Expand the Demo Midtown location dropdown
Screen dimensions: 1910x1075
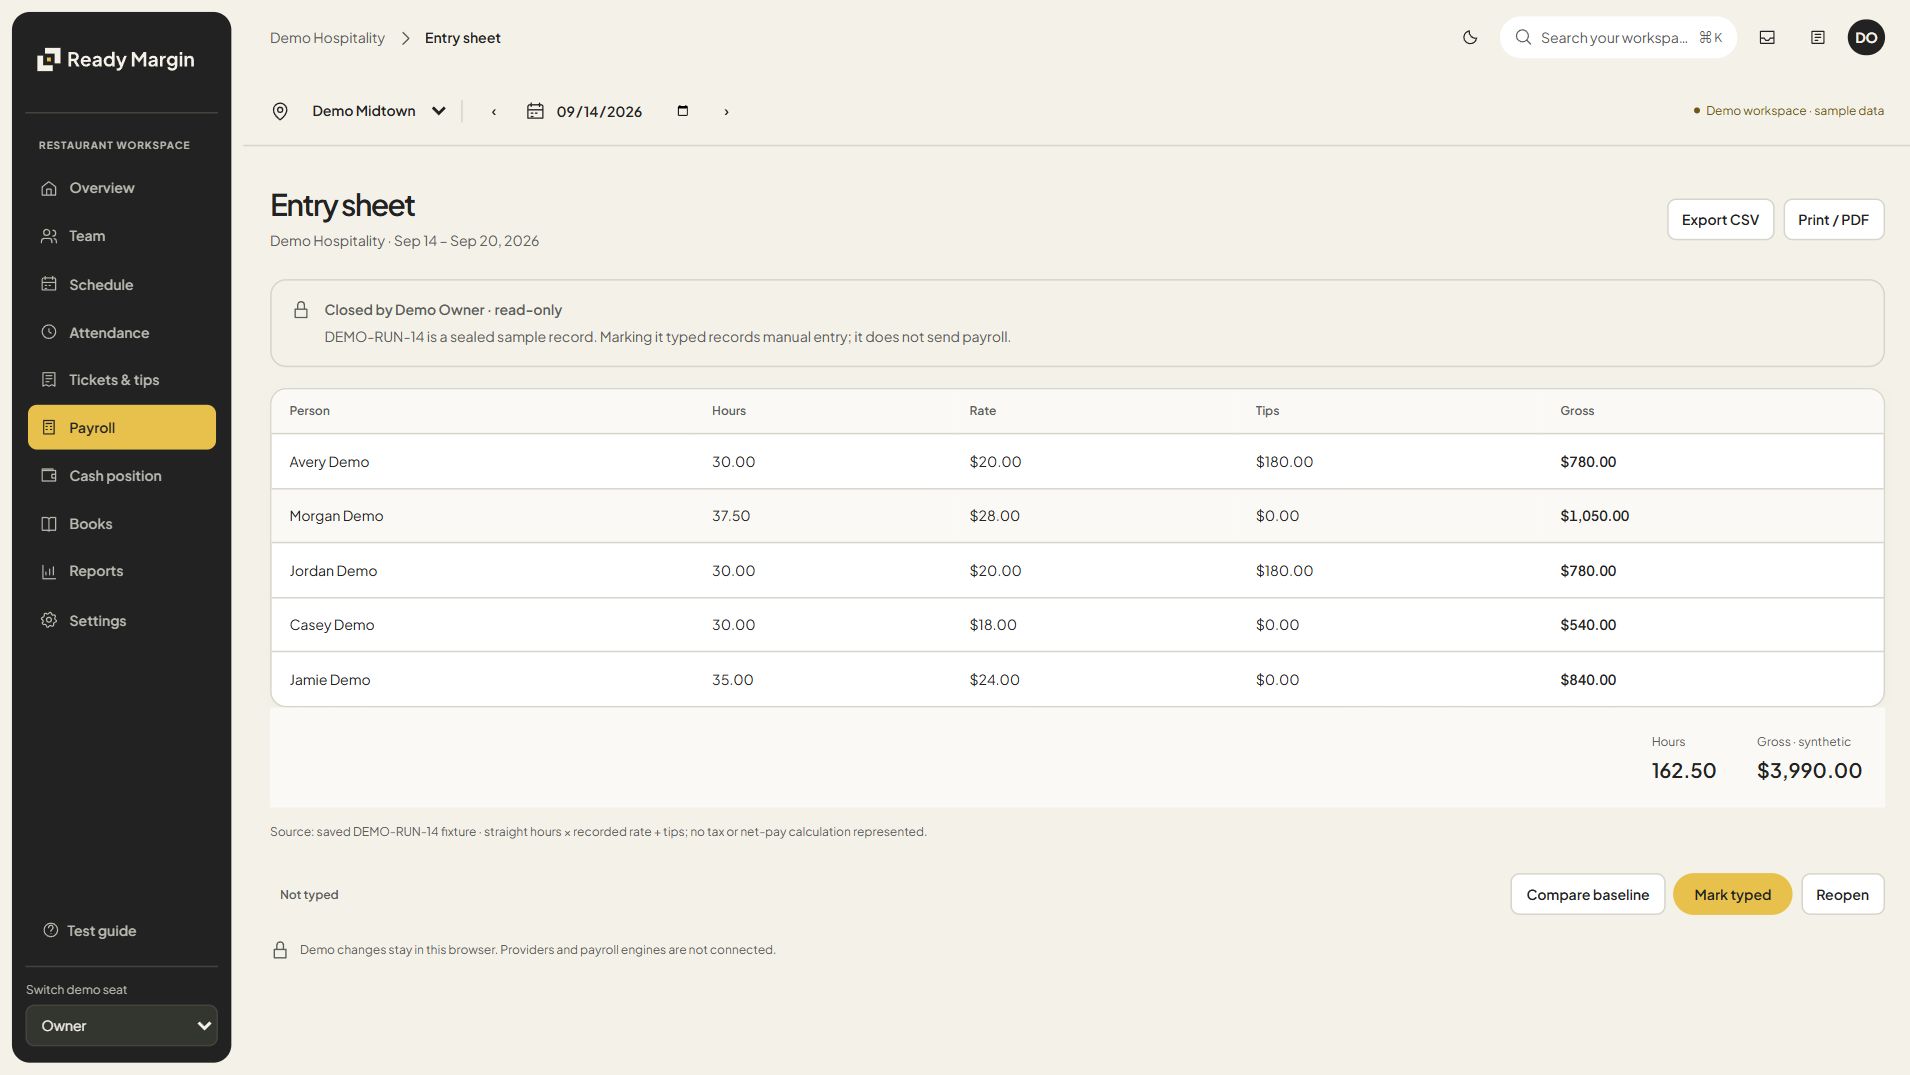point(379,111)
